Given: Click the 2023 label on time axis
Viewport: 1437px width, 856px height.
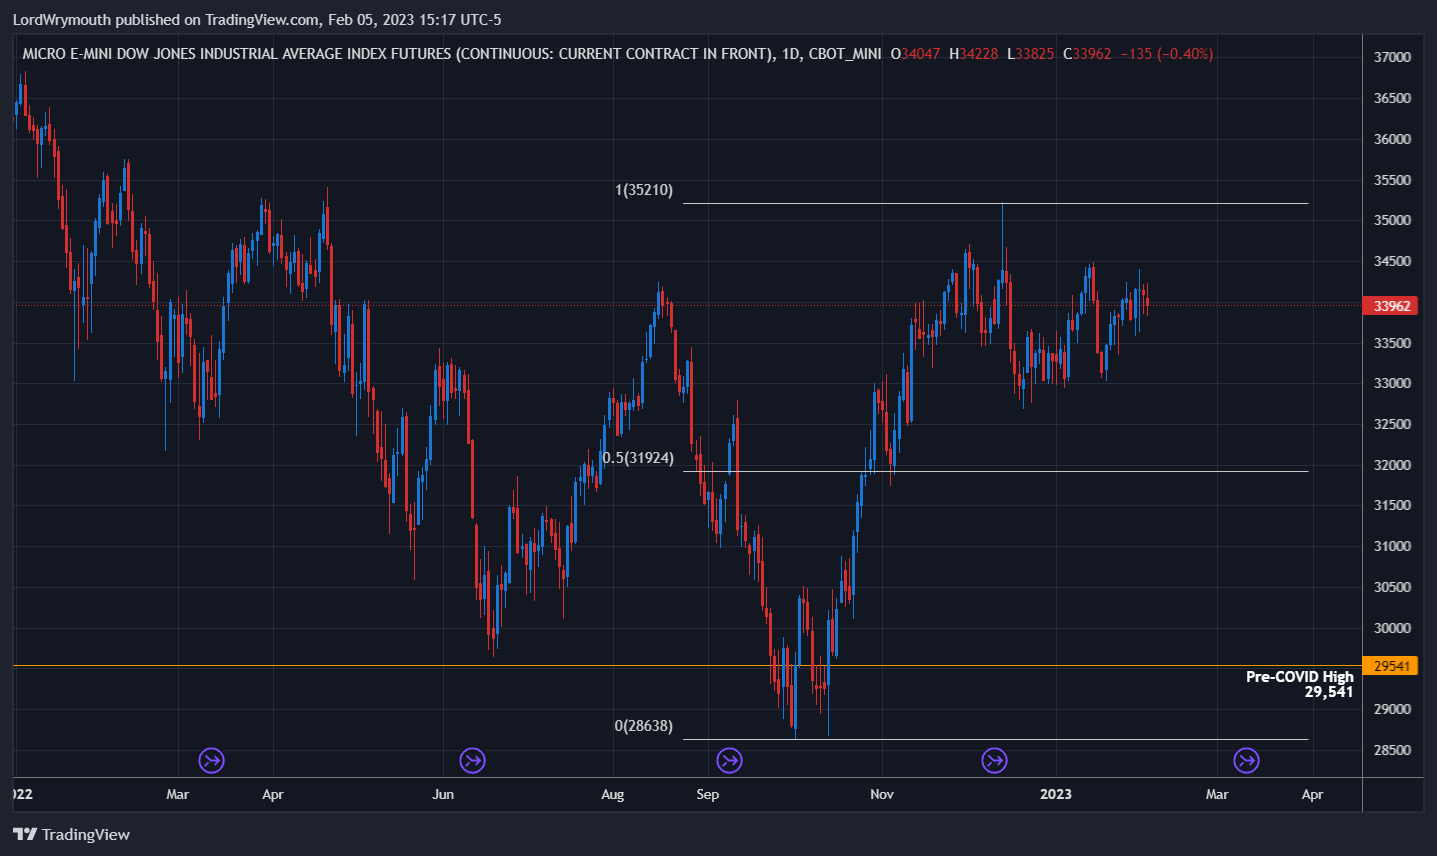Looking at the screenshot, I should pos(1056,794).
